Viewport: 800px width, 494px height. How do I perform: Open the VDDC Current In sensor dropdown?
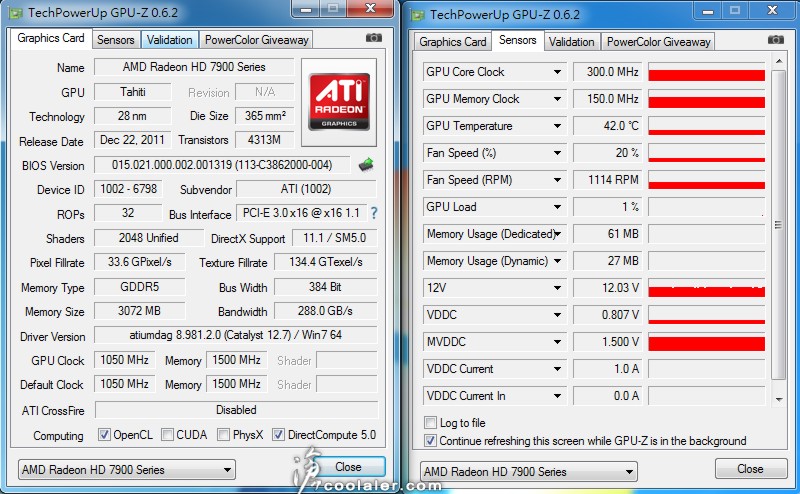[557, 396]
